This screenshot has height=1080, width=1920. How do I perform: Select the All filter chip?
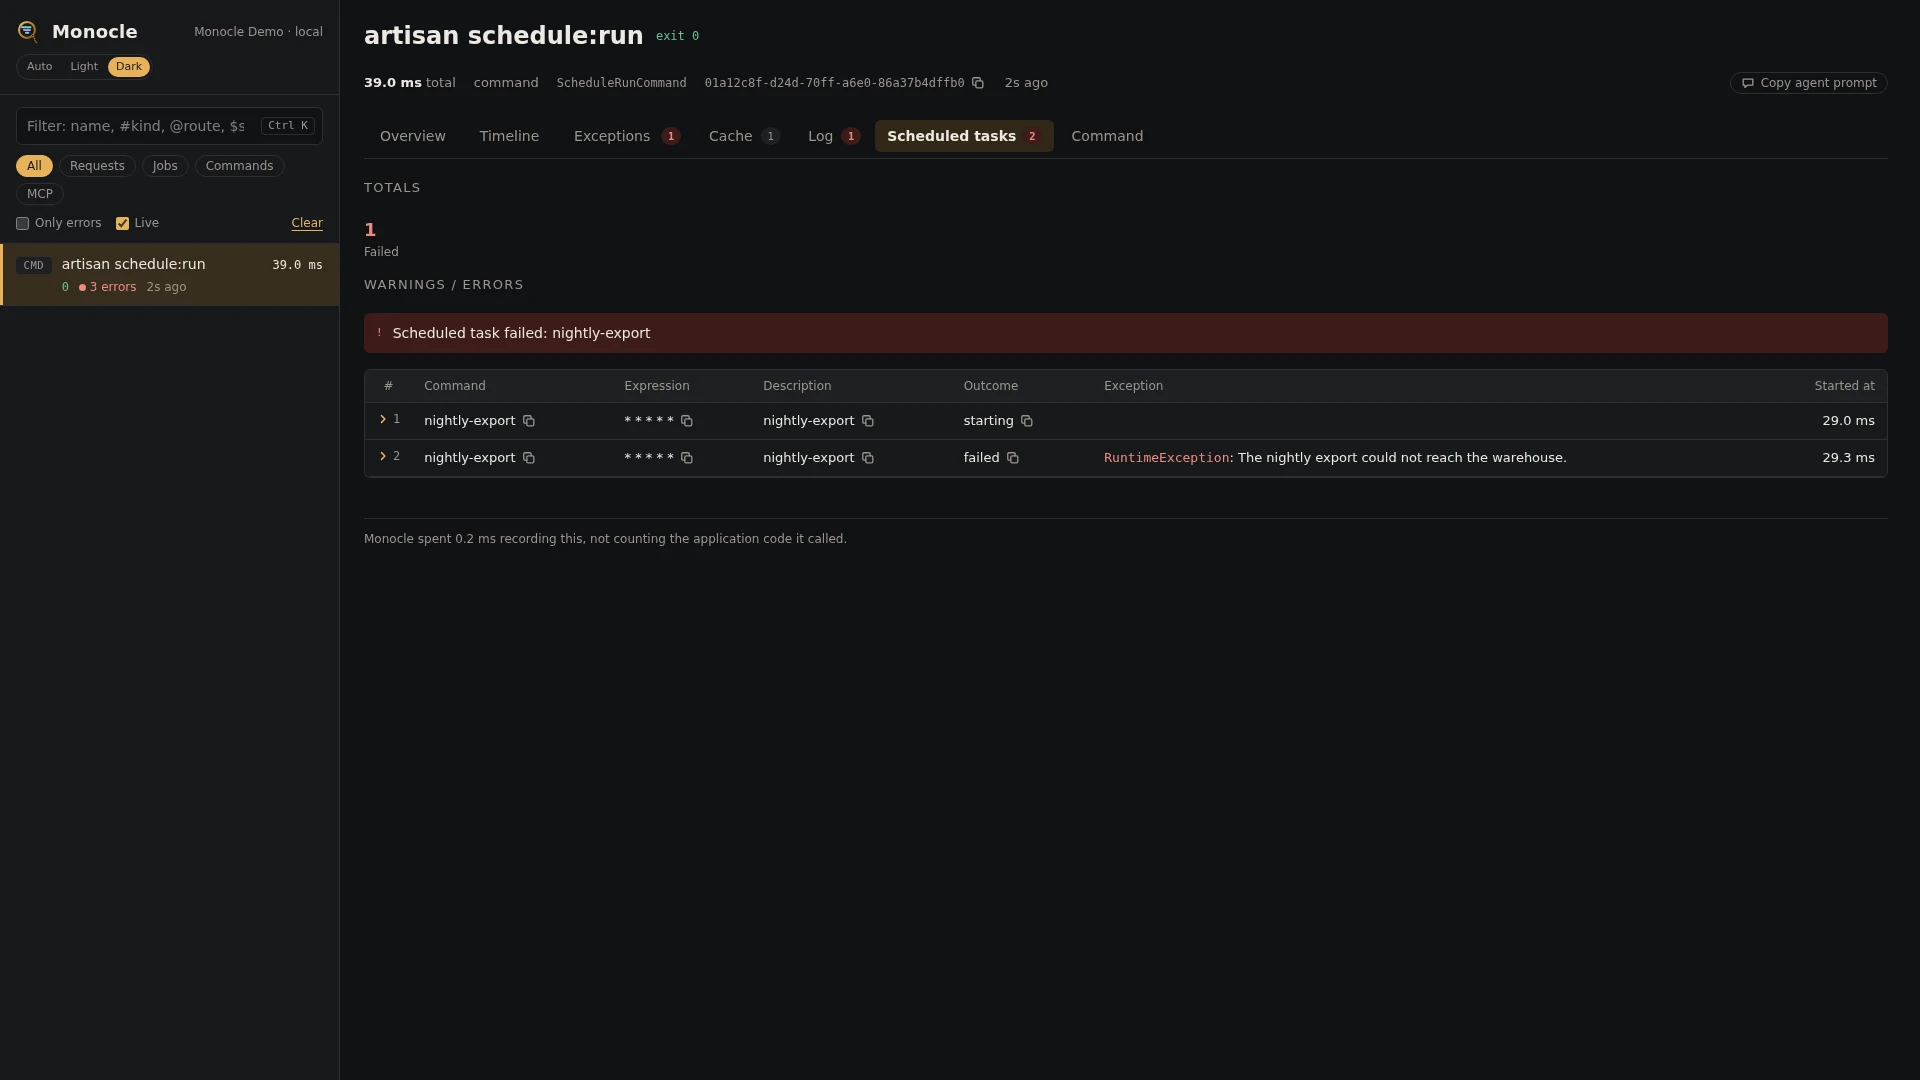(34, 166)
